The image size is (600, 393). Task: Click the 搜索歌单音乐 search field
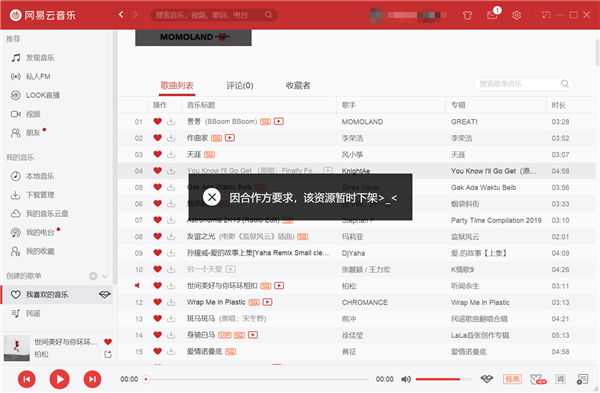click(x=523, y=84)
